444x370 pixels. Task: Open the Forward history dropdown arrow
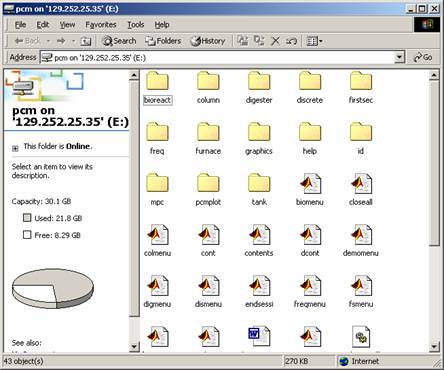pos(73,41)
